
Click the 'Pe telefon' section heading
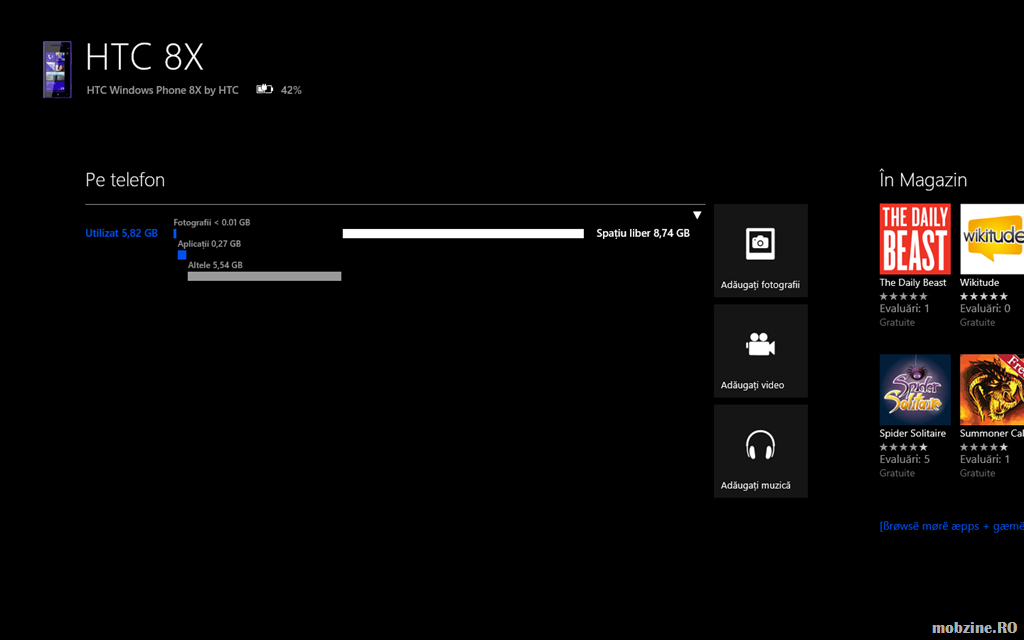click(125, 180)
